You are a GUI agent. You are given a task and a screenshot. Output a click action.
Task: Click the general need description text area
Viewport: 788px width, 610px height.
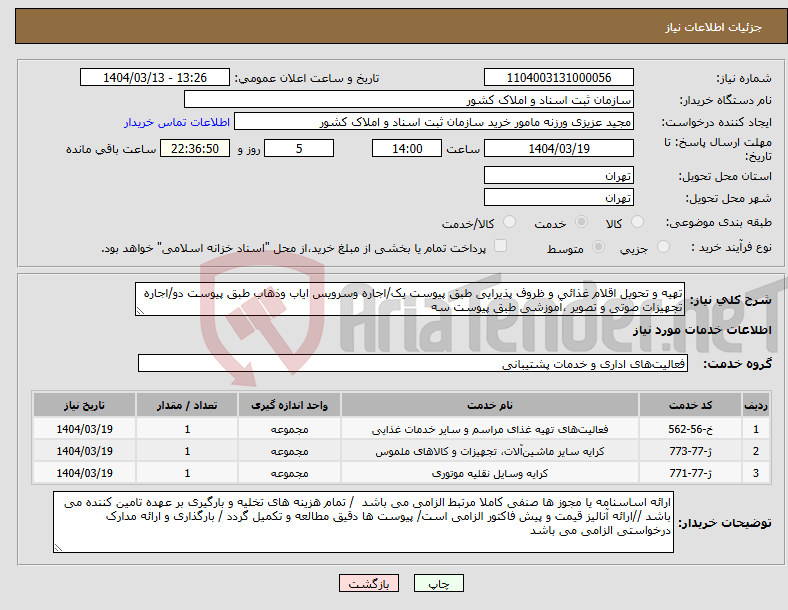click(410, 299)
